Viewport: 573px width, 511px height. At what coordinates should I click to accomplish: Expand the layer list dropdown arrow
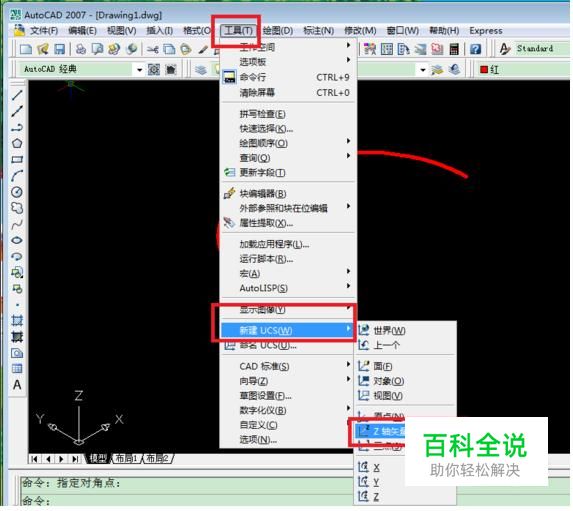[x=423, y=69]
